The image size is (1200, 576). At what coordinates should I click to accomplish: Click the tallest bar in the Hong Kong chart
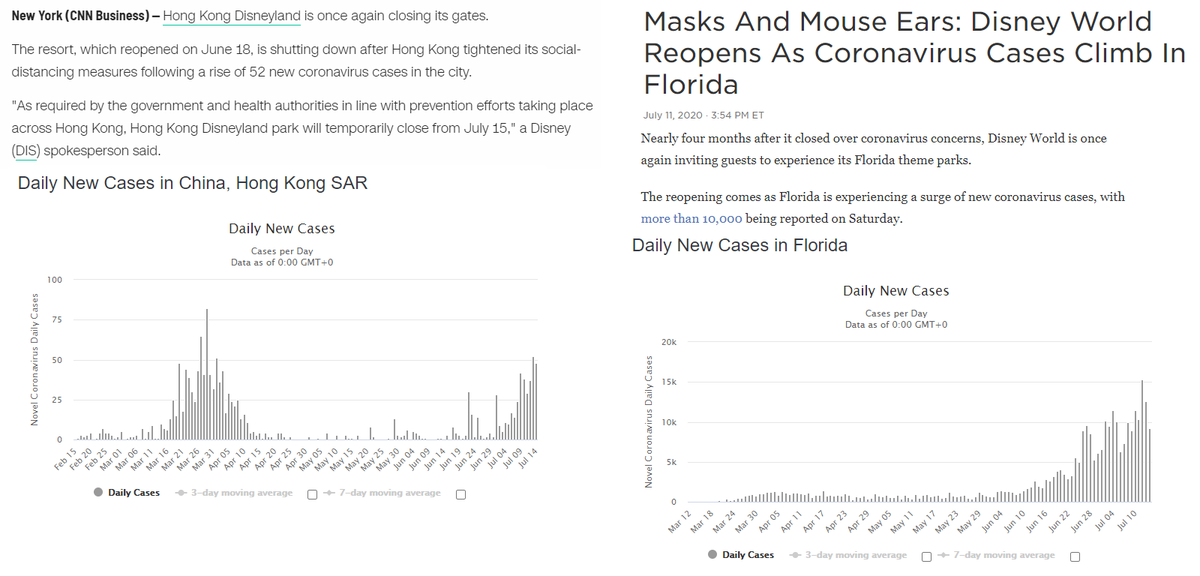pyautogui.click(x=206, y=375)
